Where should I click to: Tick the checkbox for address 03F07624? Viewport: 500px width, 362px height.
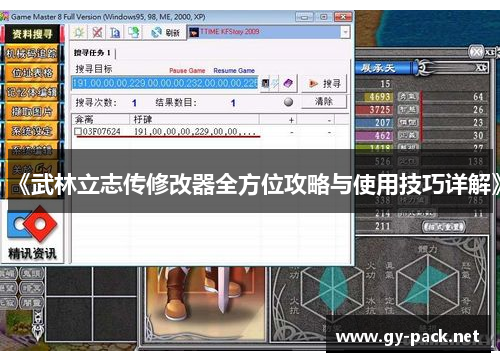78,131
